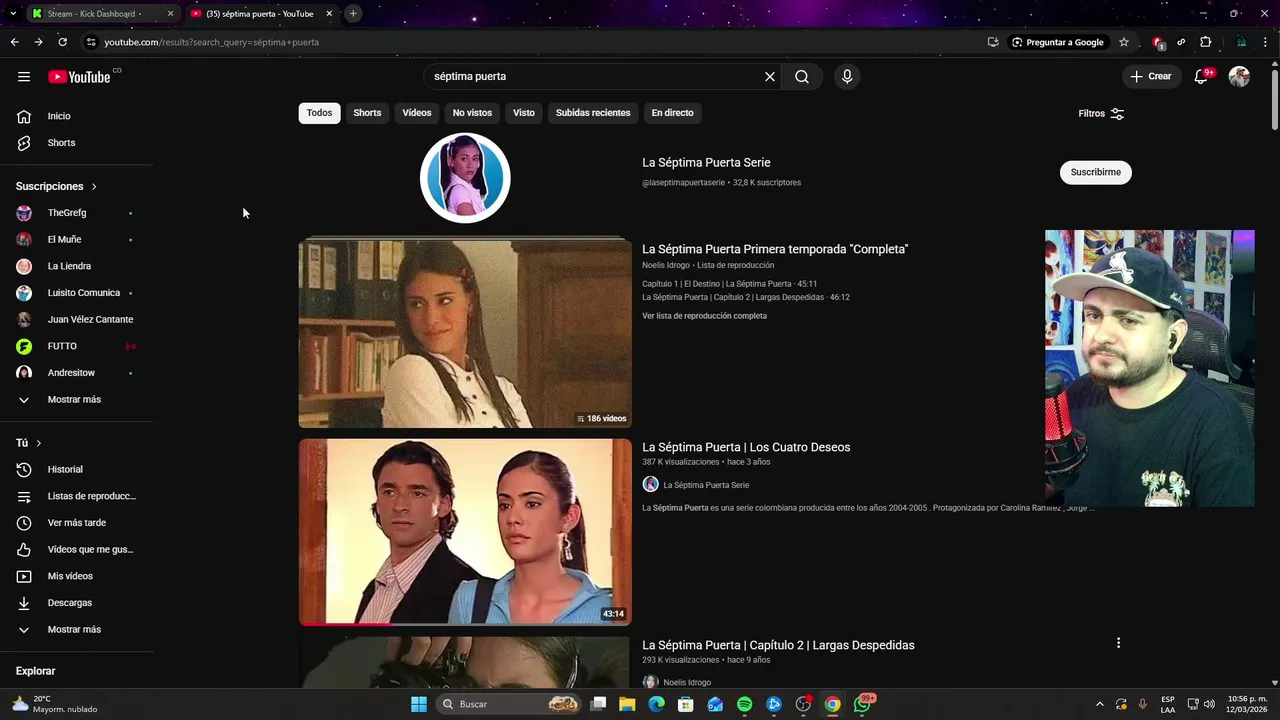Close the Kick Dashboard tab

[170, 14]
